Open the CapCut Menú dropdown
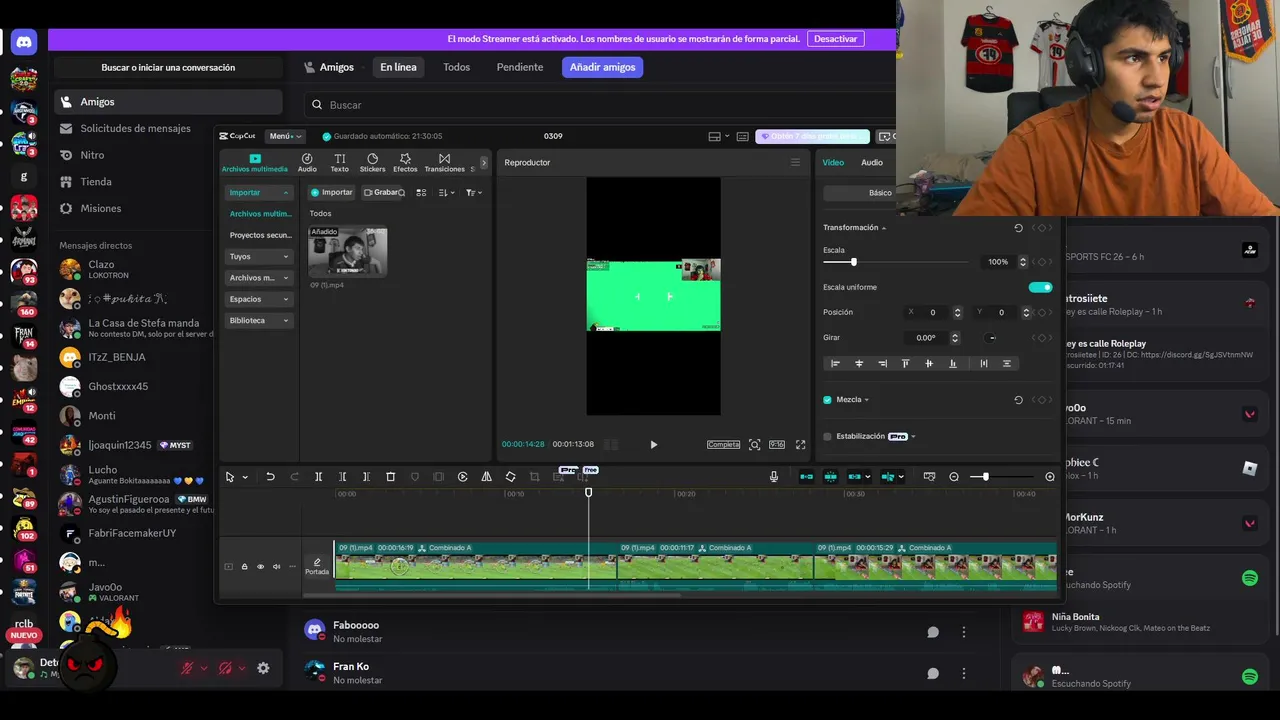 pyautogui.click(x=285, y=136)
